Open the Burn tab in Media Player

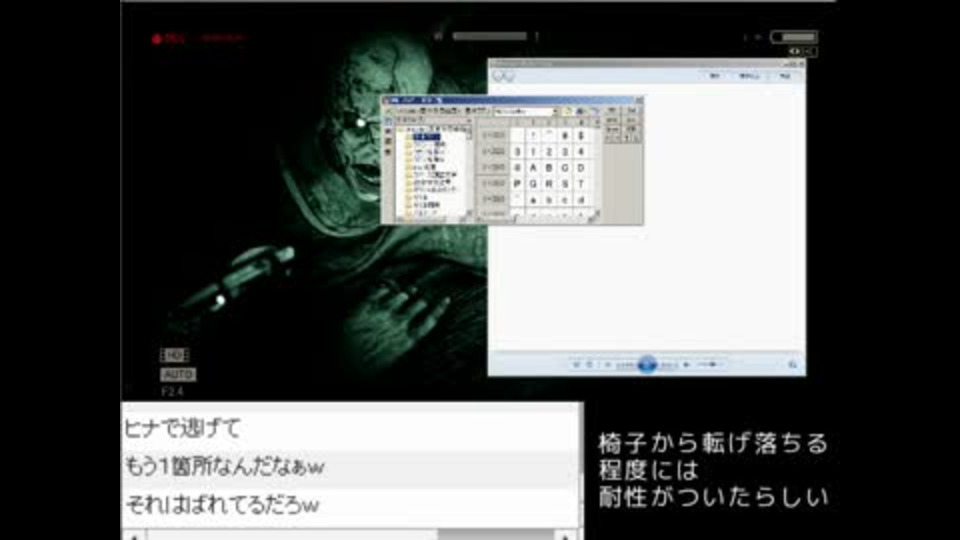coord(749,76)
